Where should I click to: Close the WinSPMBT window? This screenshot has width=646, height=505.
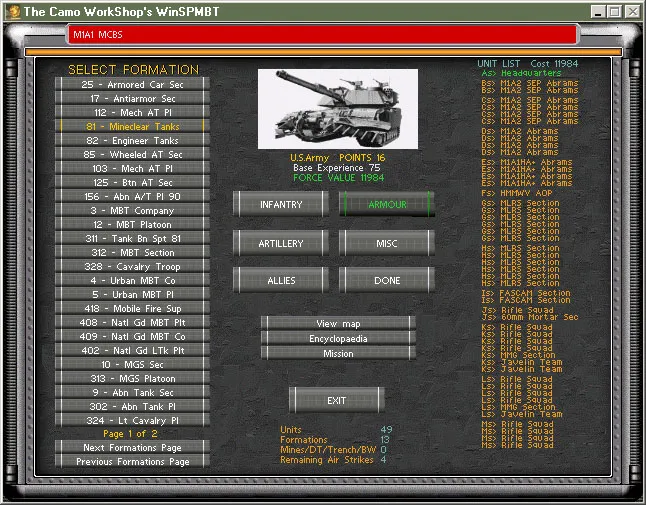tap(632, 12)
